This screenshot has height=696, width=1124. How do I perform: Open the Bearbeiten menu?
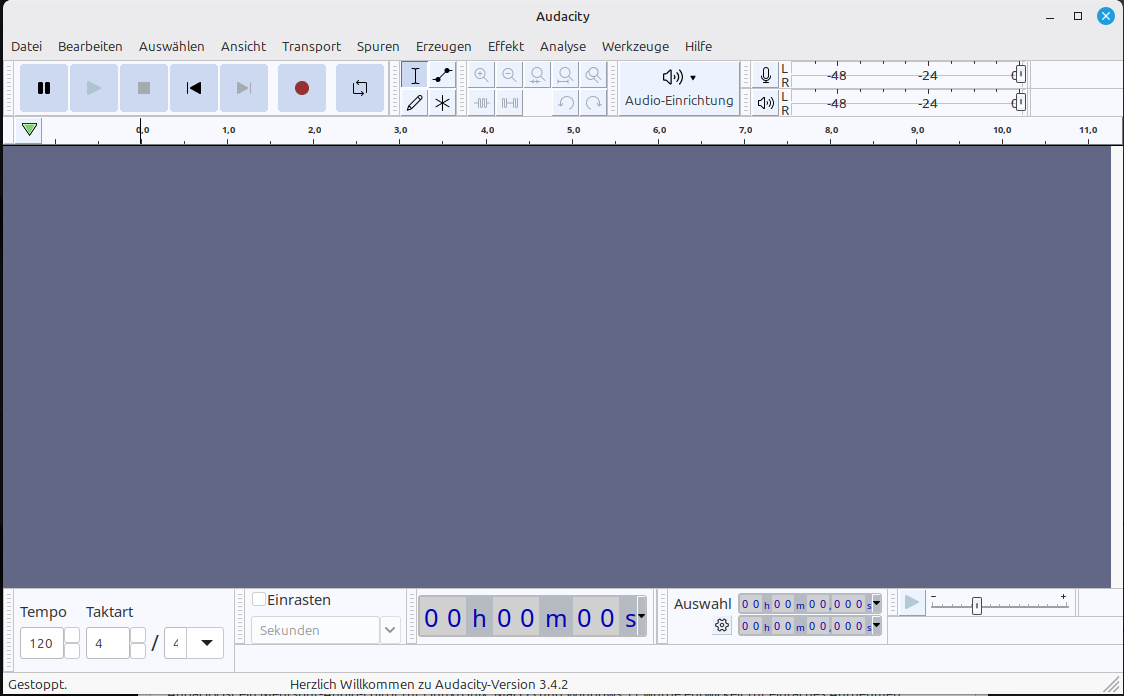click(90, 47)
